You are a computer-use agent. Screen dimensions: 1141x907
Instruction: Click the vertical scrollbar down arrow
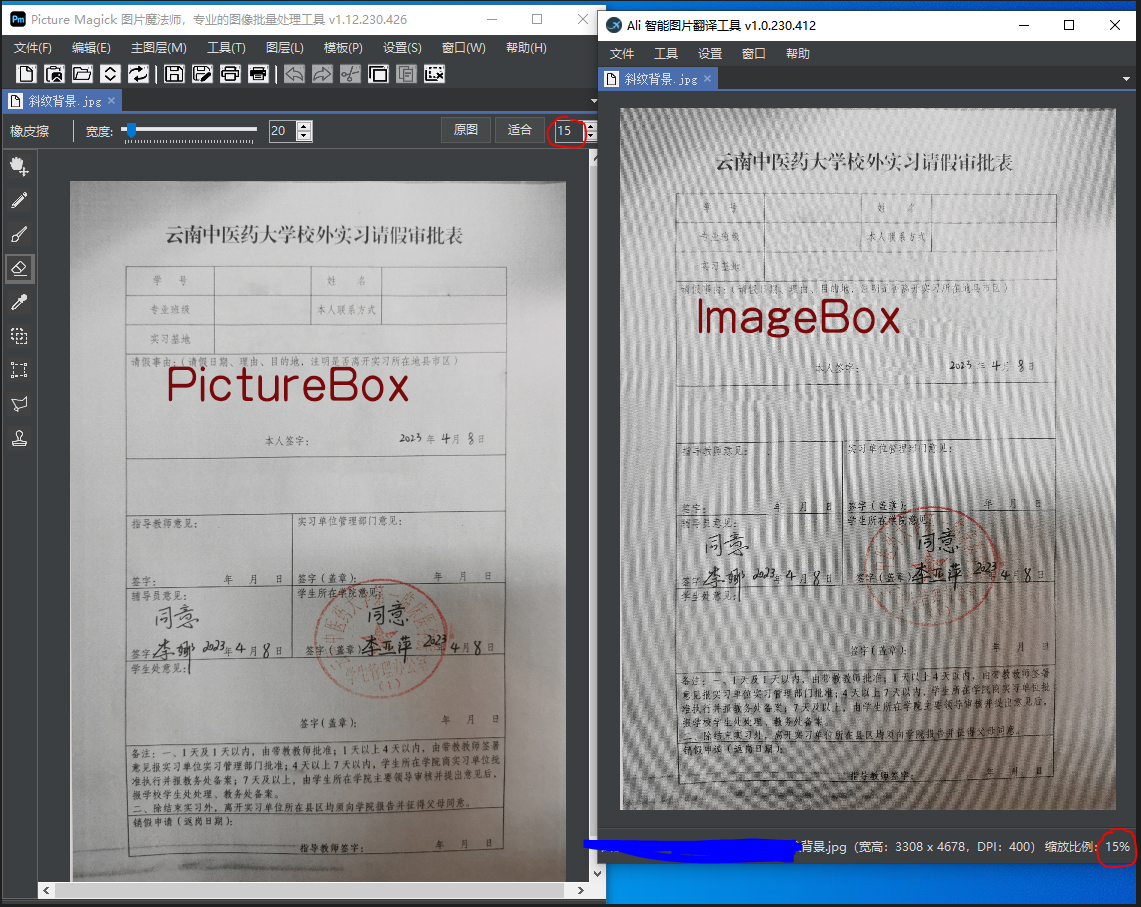coord(597,874)
